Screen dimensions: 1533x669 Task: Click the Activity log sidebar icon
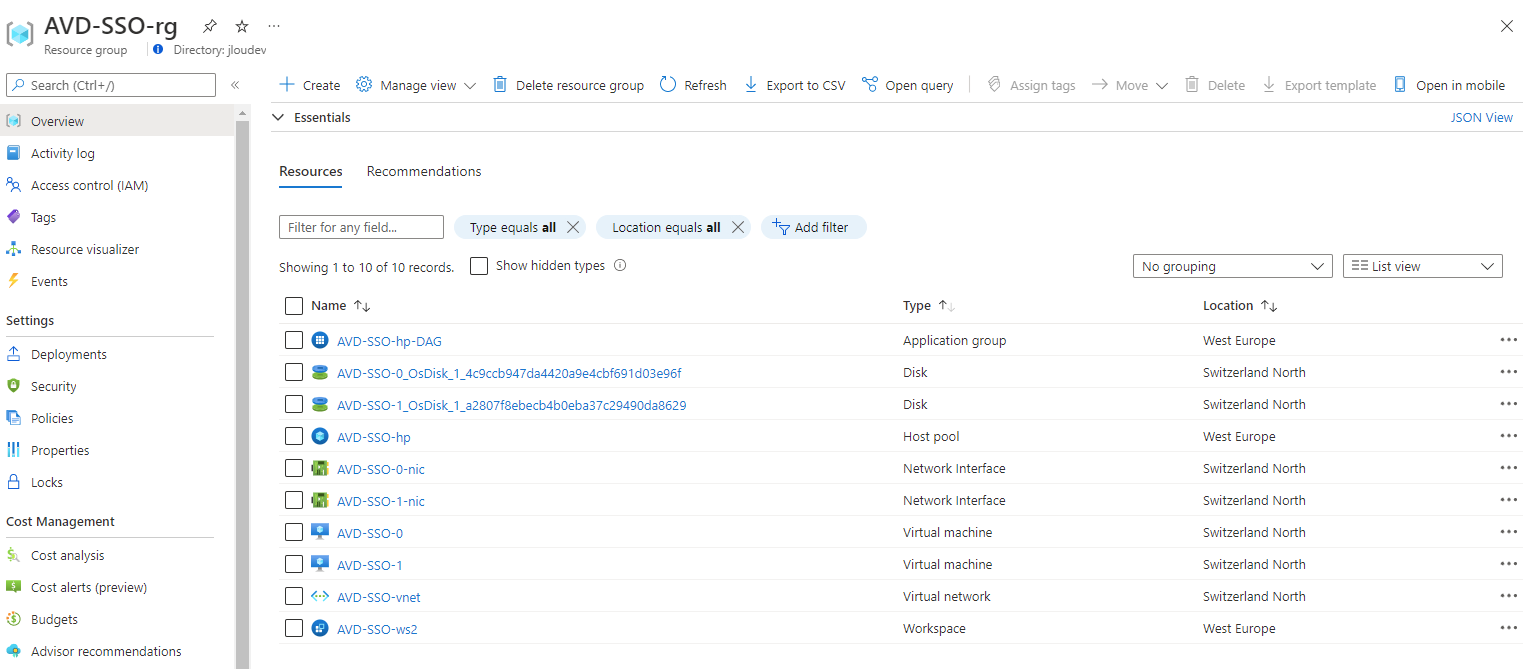tap(13, 153)
